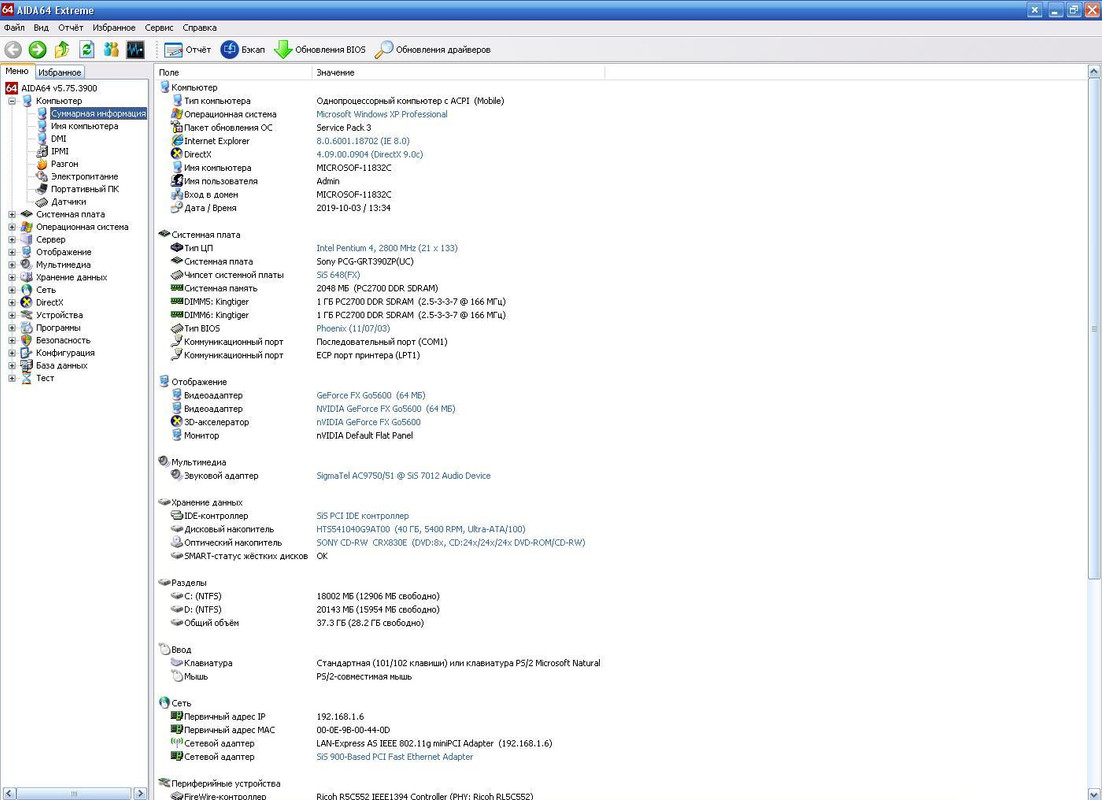Click the Безопасность shield icon
The image size is (1102, 800).
[x=27, y=340]
